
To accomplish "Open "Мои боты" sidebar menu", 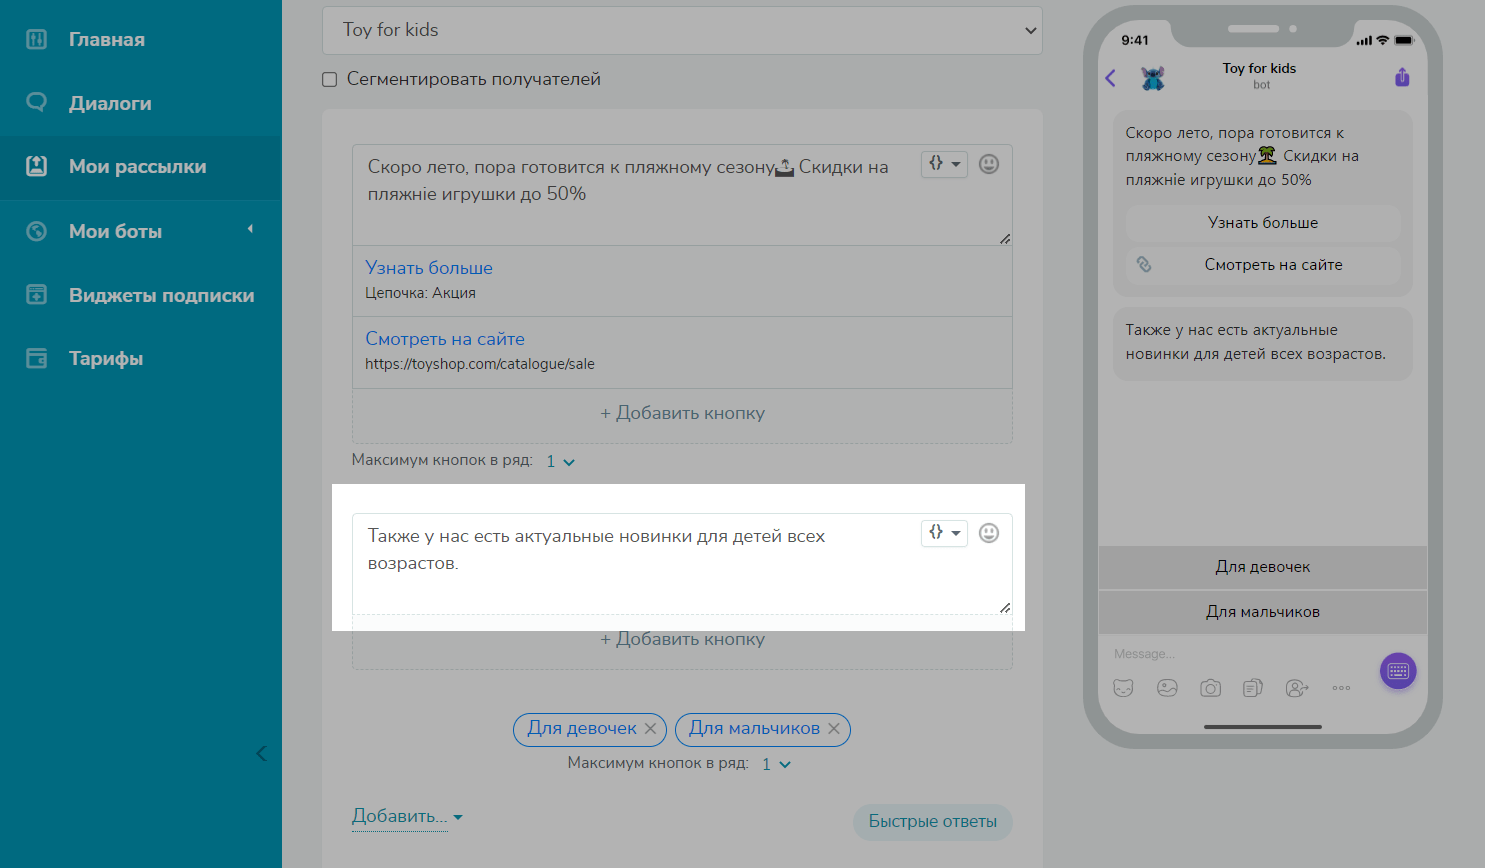I will (115, 231).
